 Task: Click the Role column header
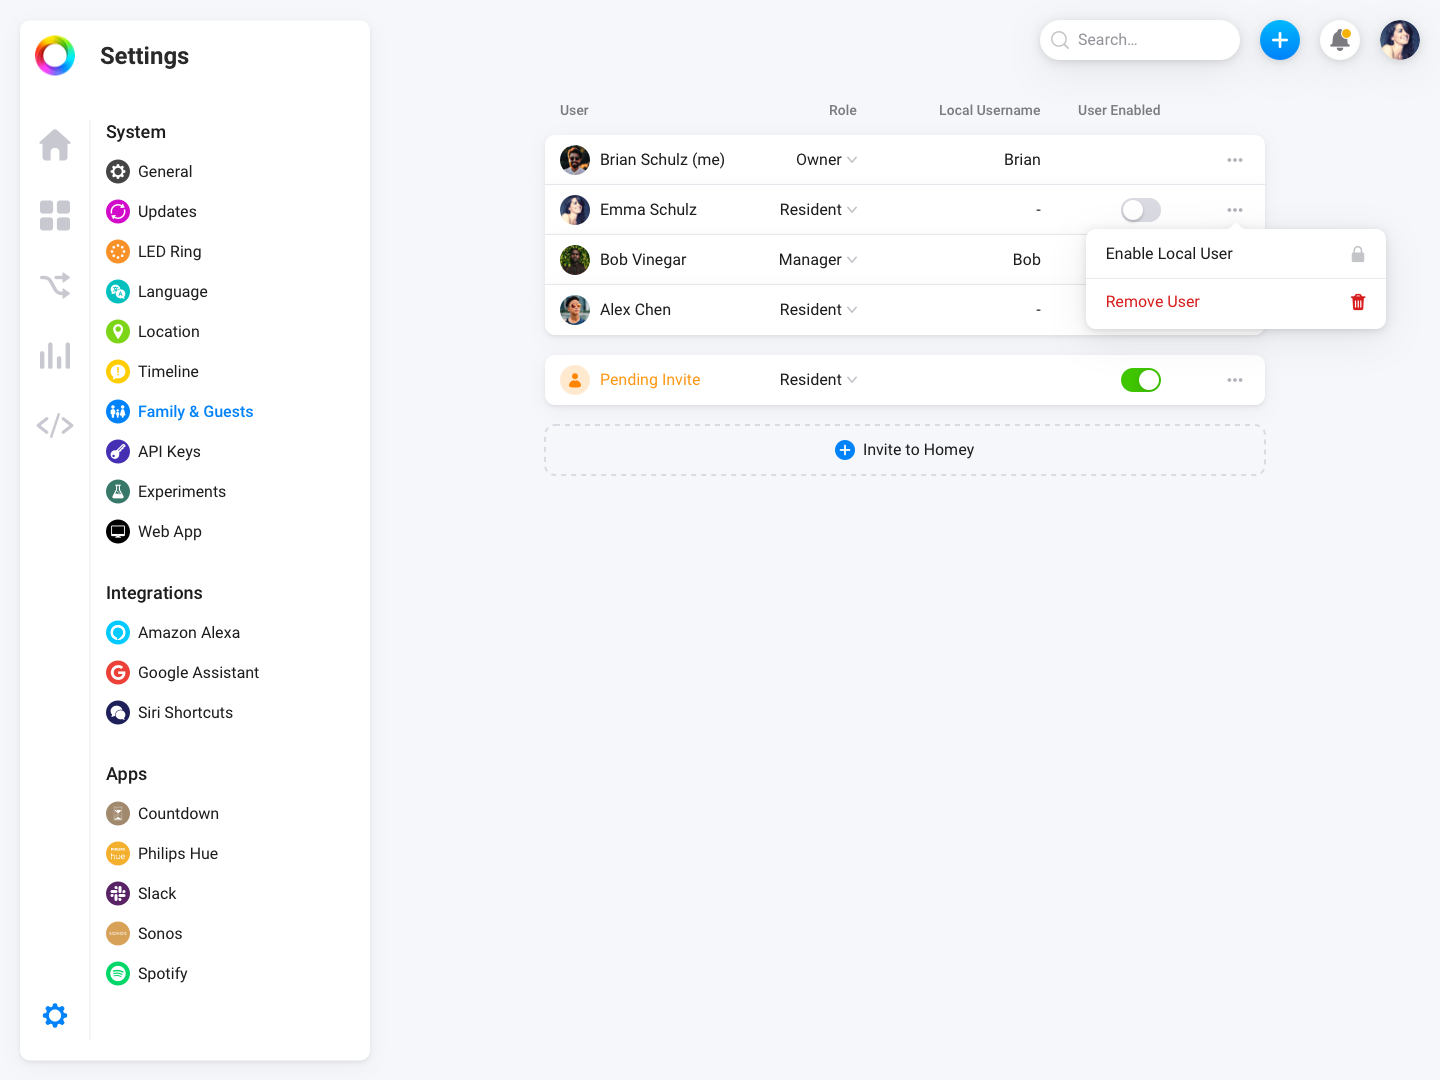pos(843,111)
